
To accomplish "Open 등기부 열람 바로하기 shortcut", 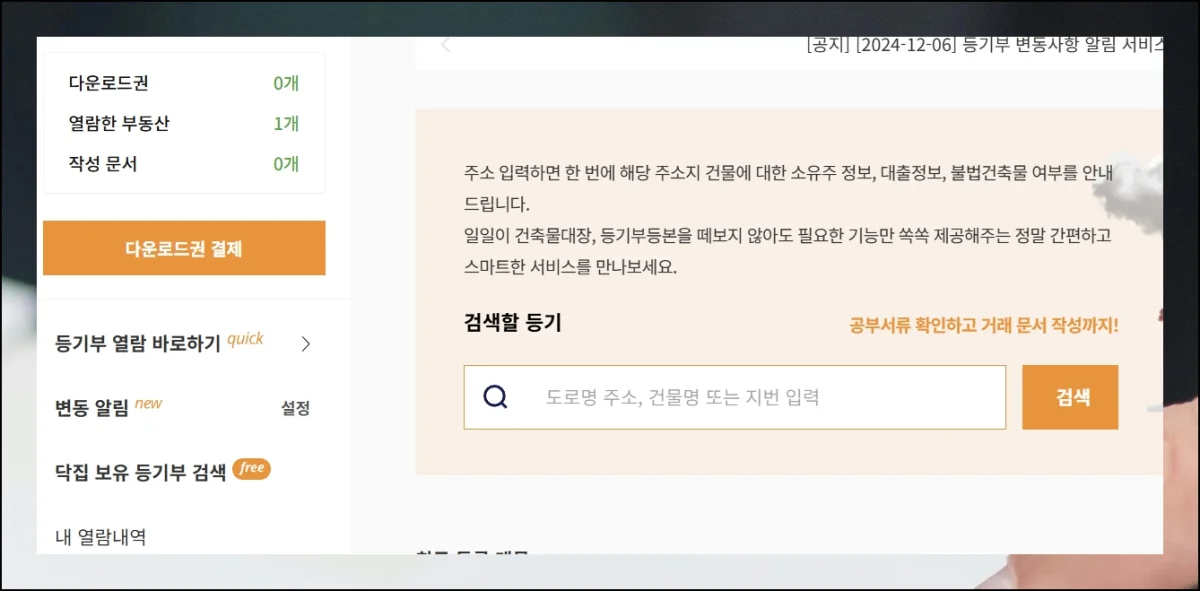I will [x=140, y=343].
